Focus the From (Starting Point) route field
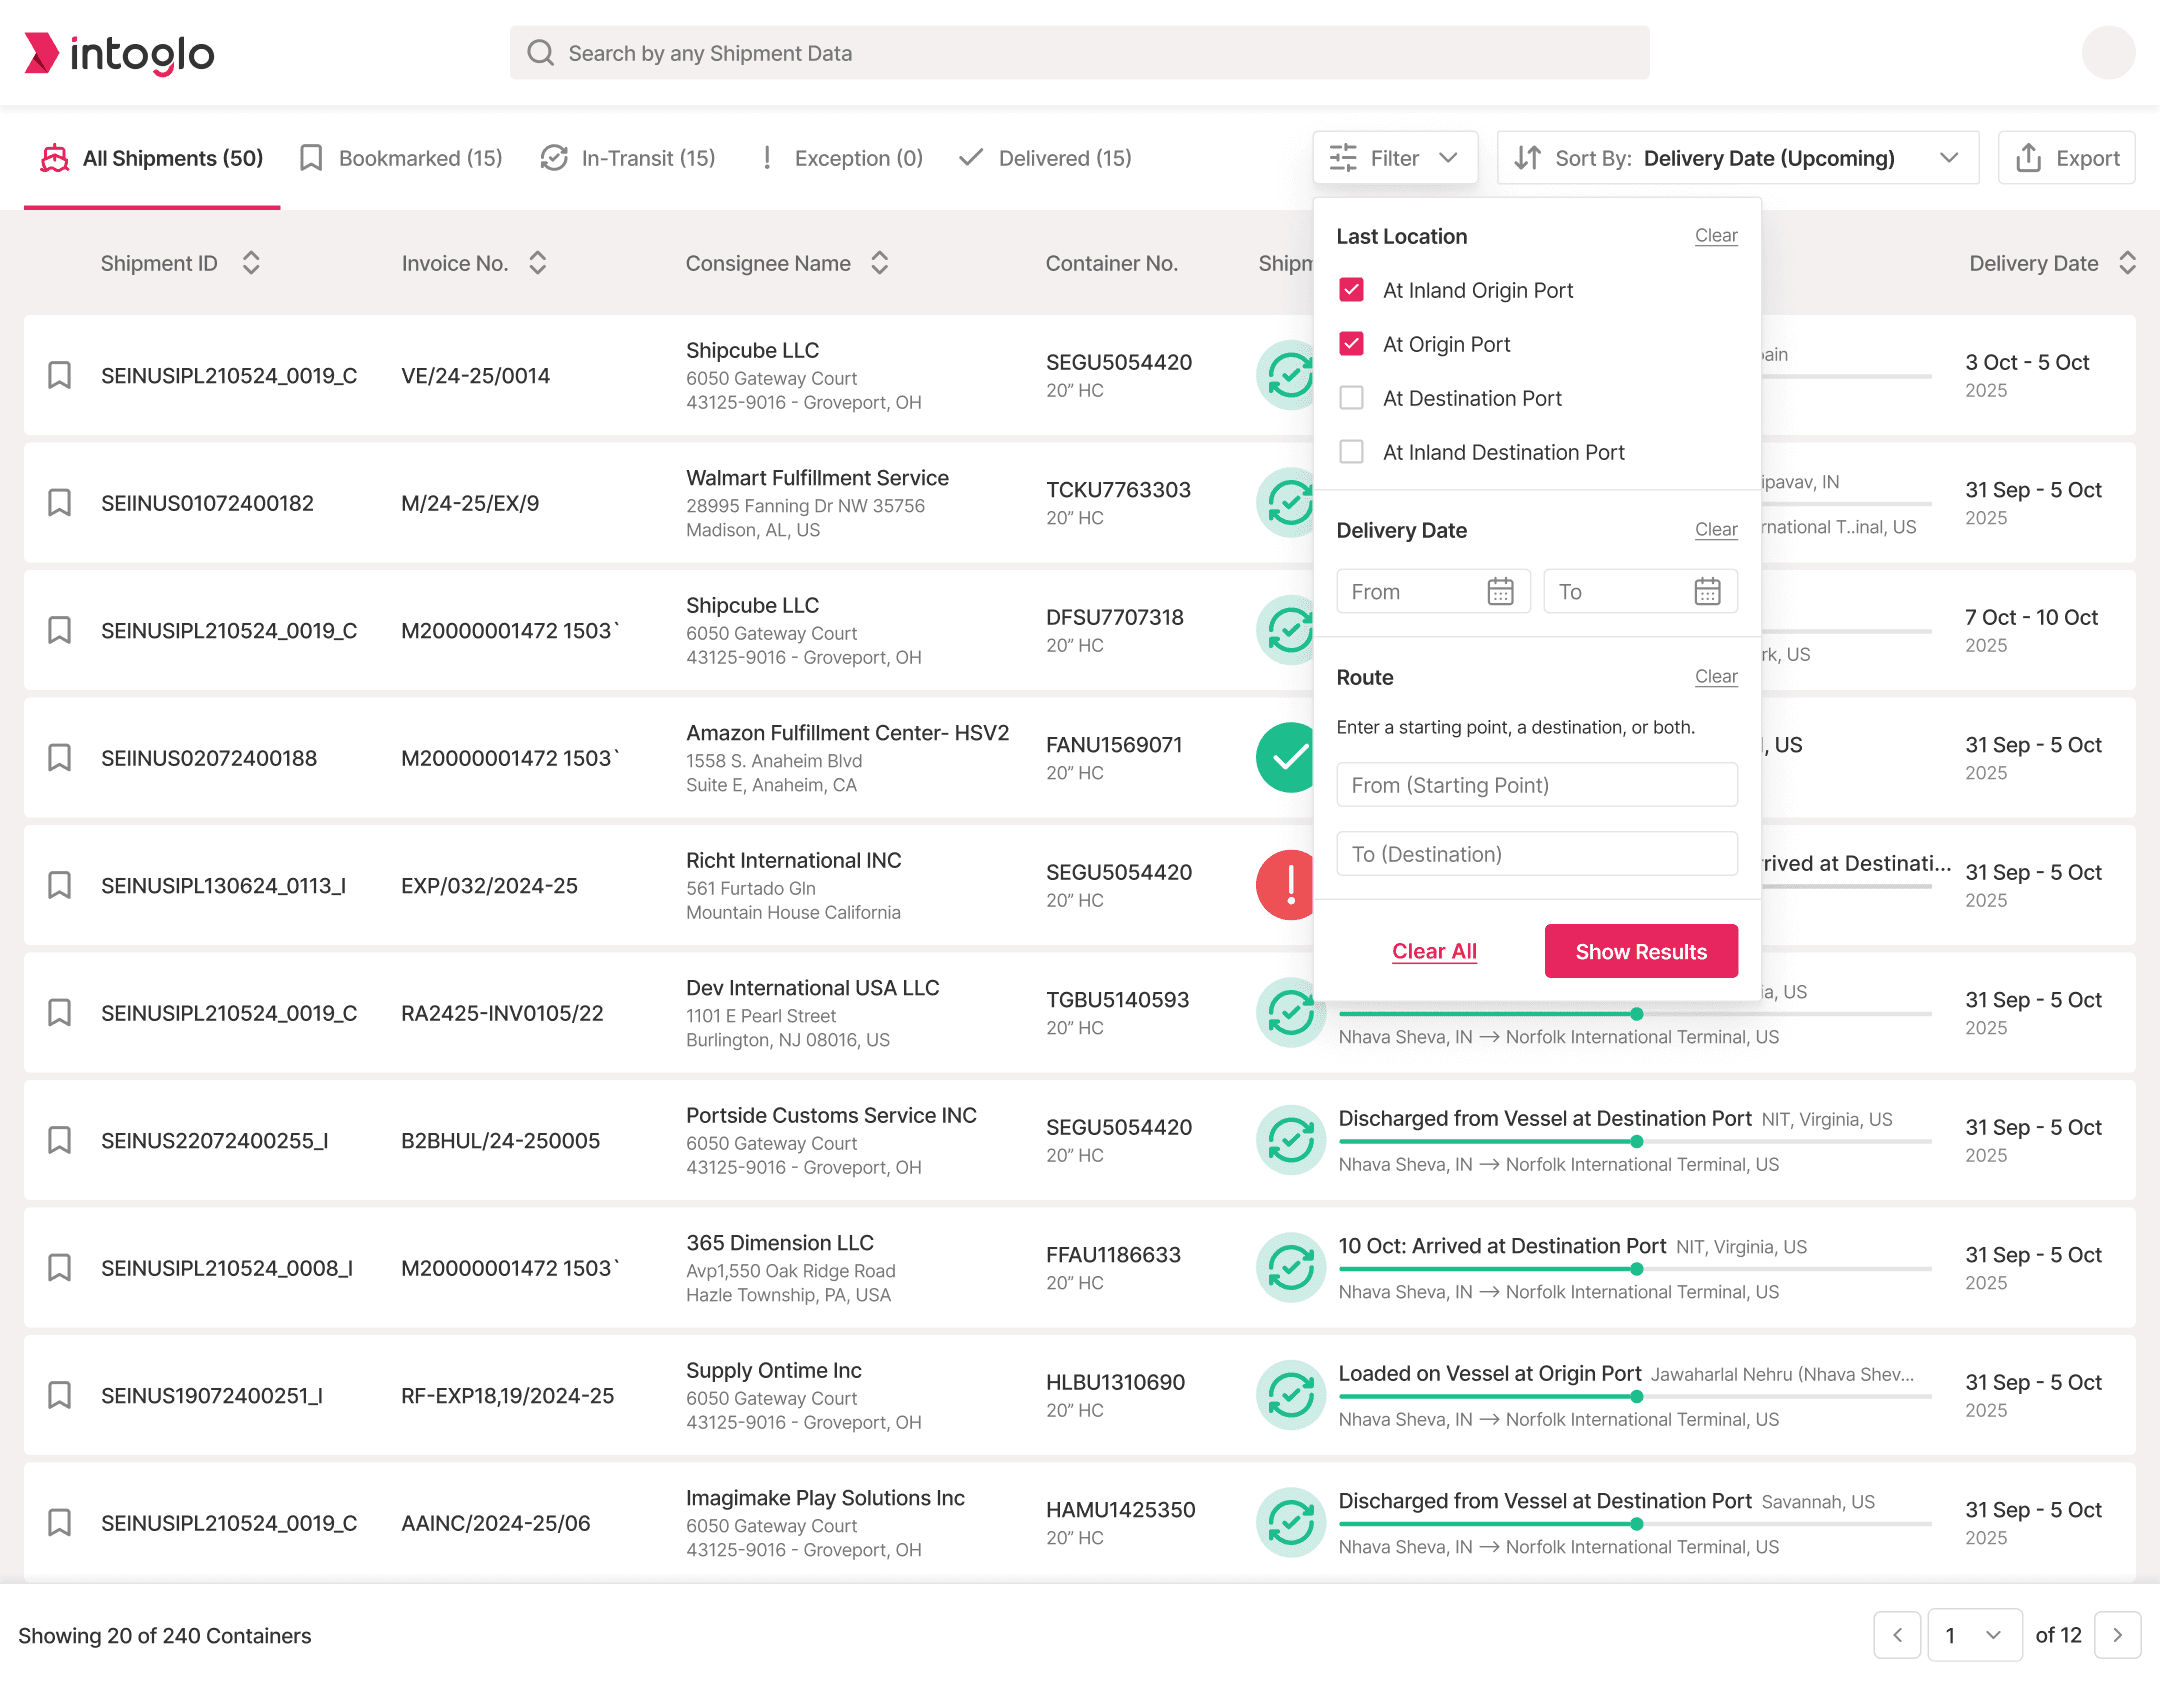The image size is (2160, 1688). pos(1536,785)
